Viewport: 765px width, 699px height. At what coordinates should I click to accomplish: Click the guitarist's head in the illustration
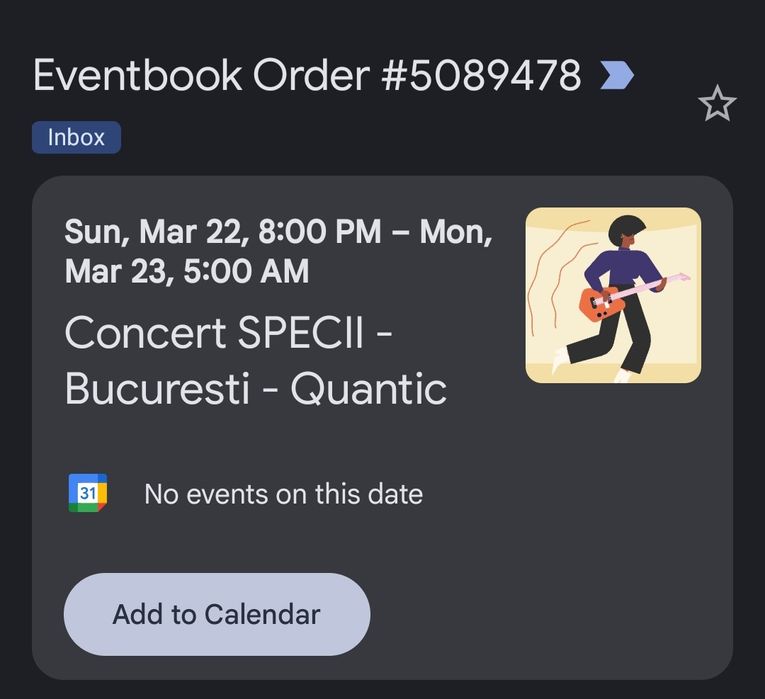pos(628,232)
